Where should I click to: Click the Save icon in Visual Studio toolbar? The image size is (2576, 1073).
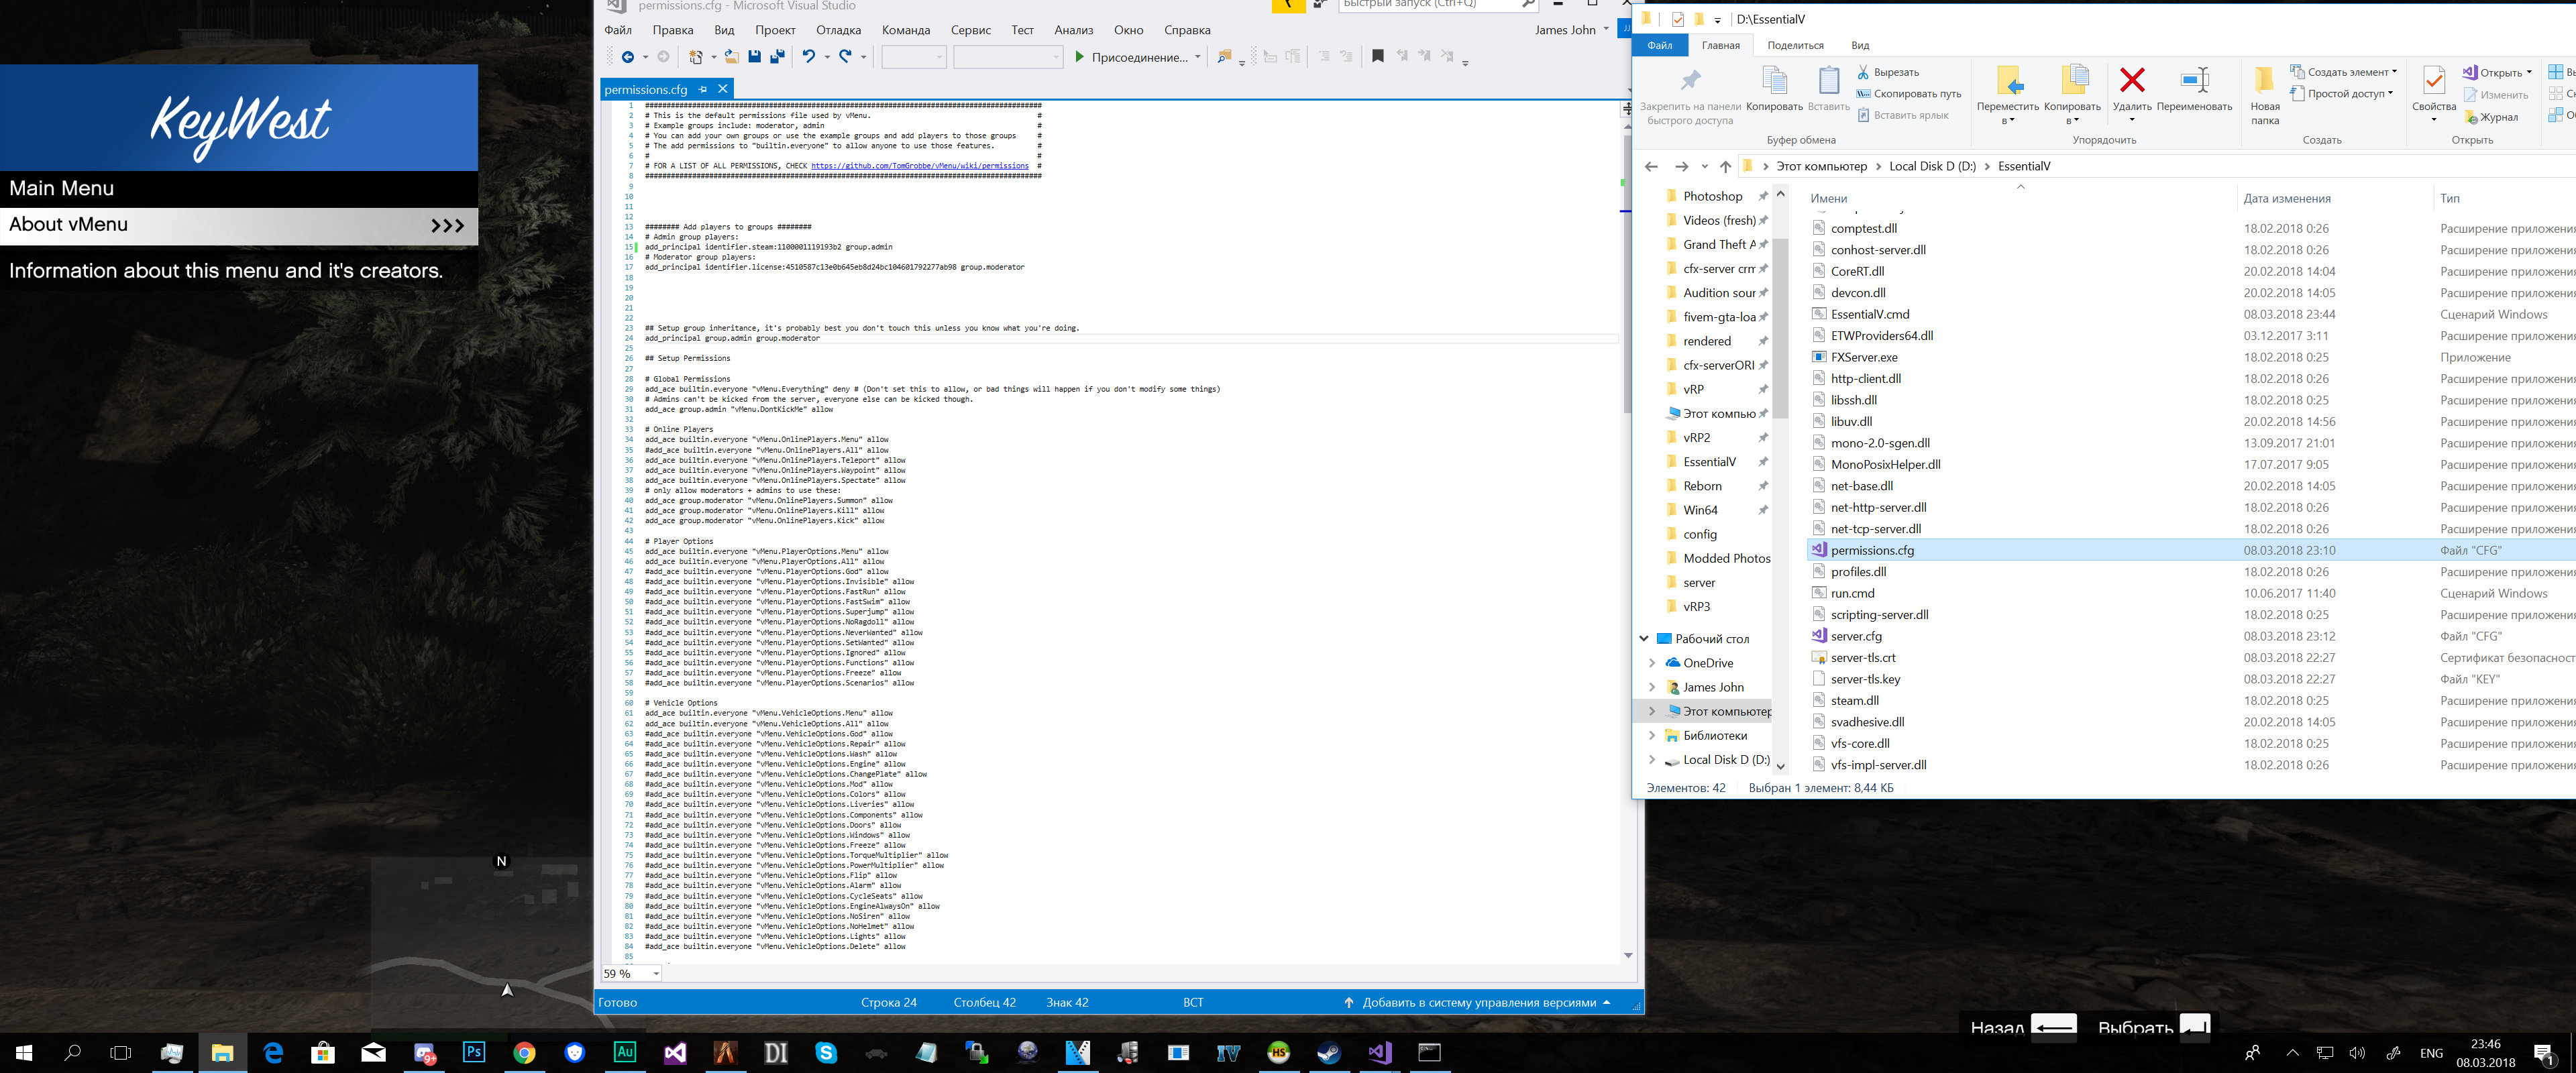(754, 57)
